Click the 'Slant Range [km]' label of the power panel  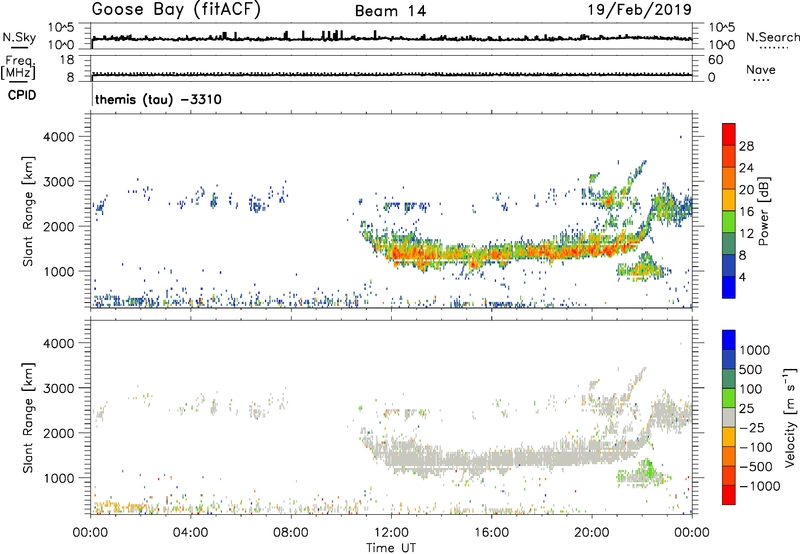(x=28, y=211)
